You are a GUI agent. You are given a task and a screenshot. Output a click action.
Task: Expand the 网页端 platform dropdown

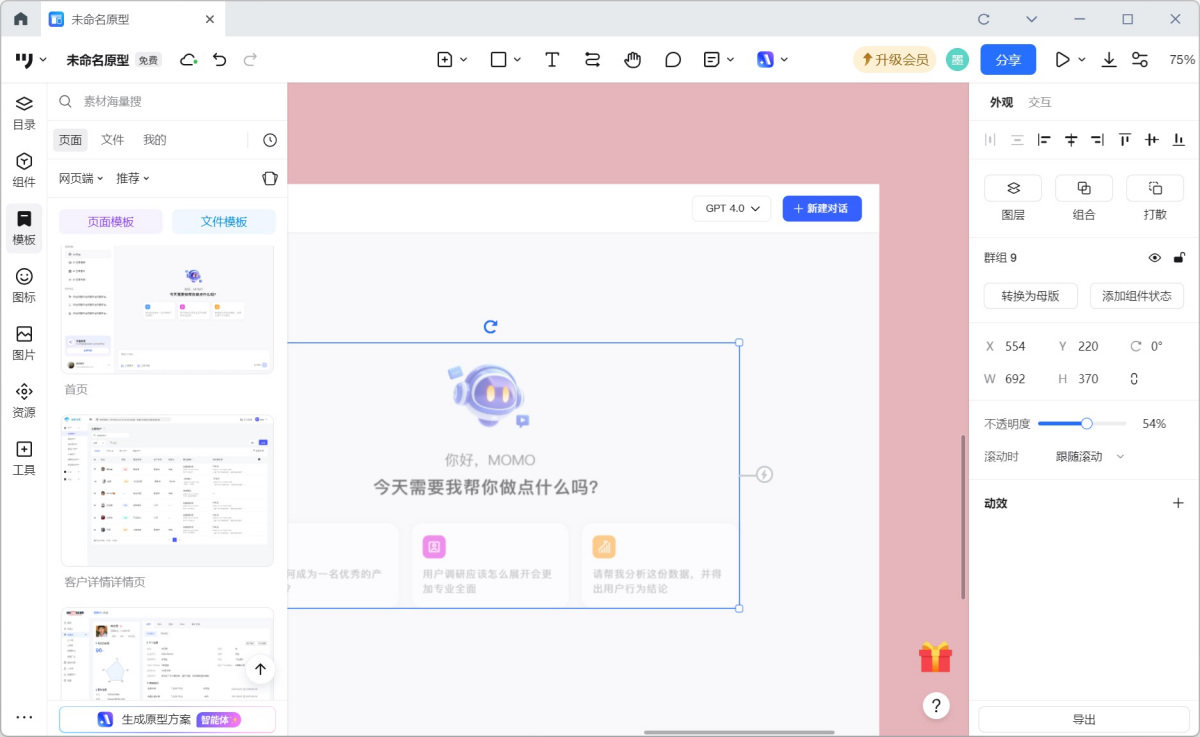81,178
